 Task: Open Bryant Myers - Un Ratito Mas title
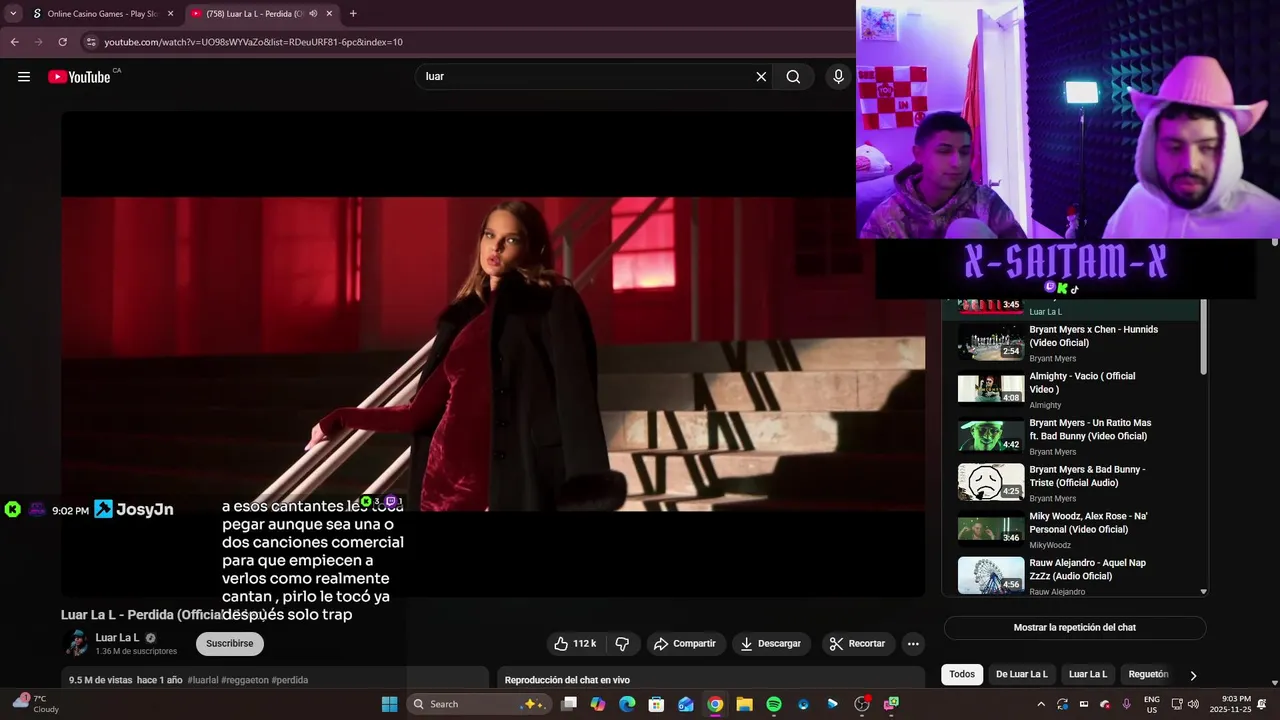point(1090,430)
